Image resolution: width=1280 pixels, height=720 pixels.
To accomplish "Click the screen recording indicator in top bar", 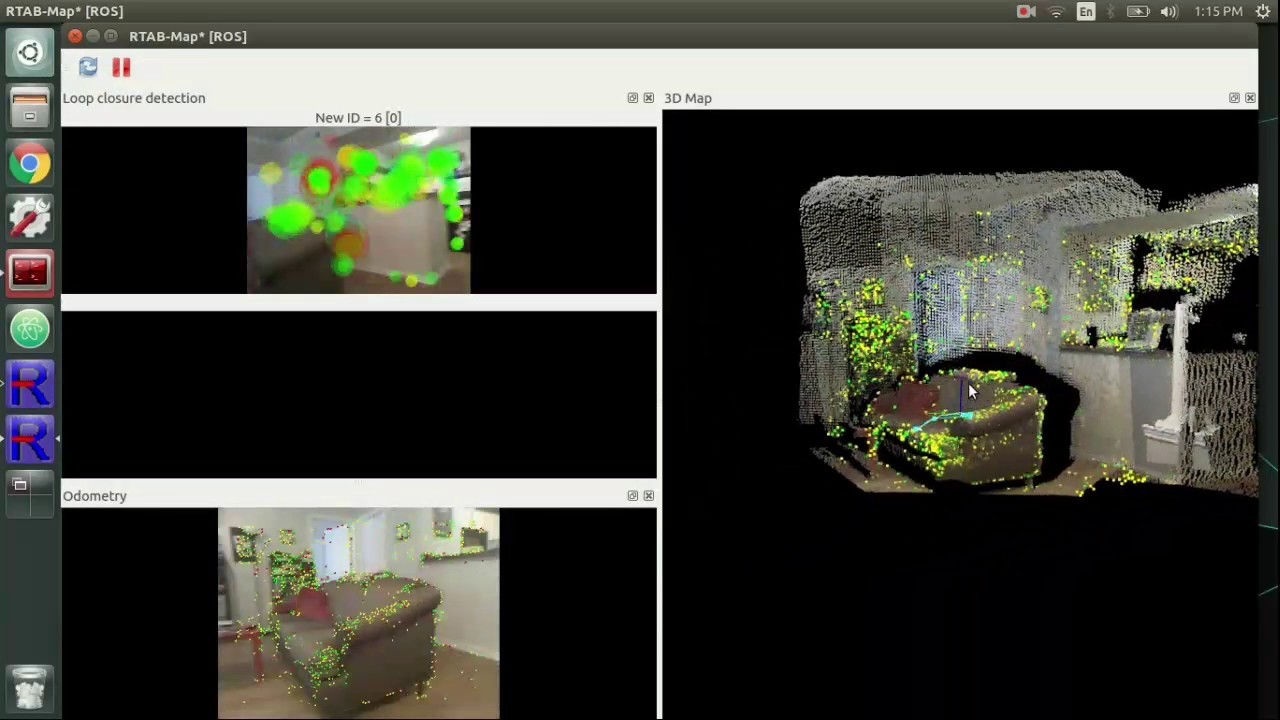I will pos(1026,12).
